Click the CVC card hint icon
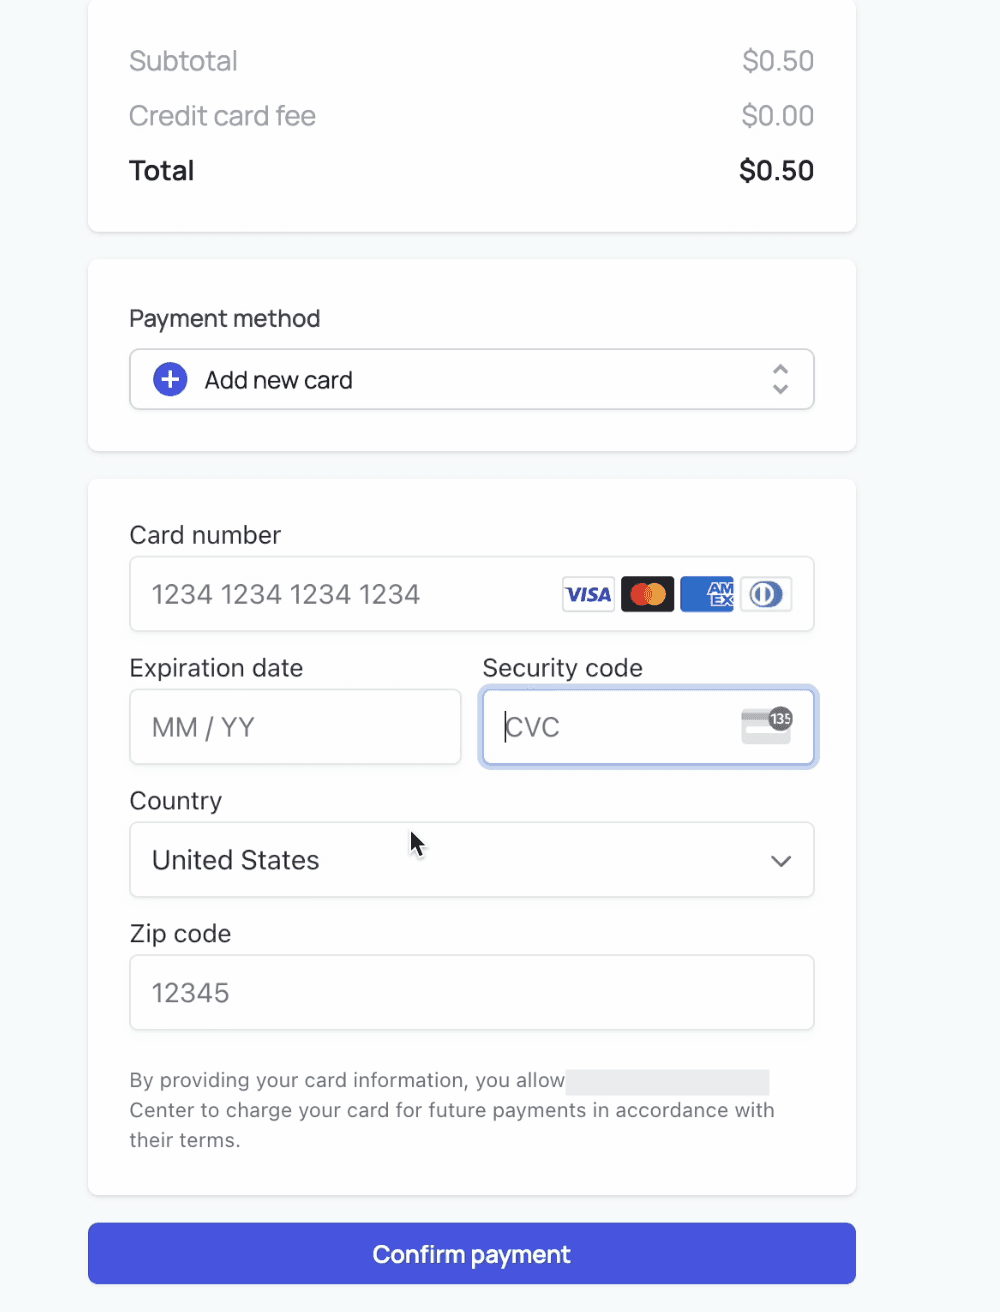This screenshot has width=1000, height=1312. point(766,726)
